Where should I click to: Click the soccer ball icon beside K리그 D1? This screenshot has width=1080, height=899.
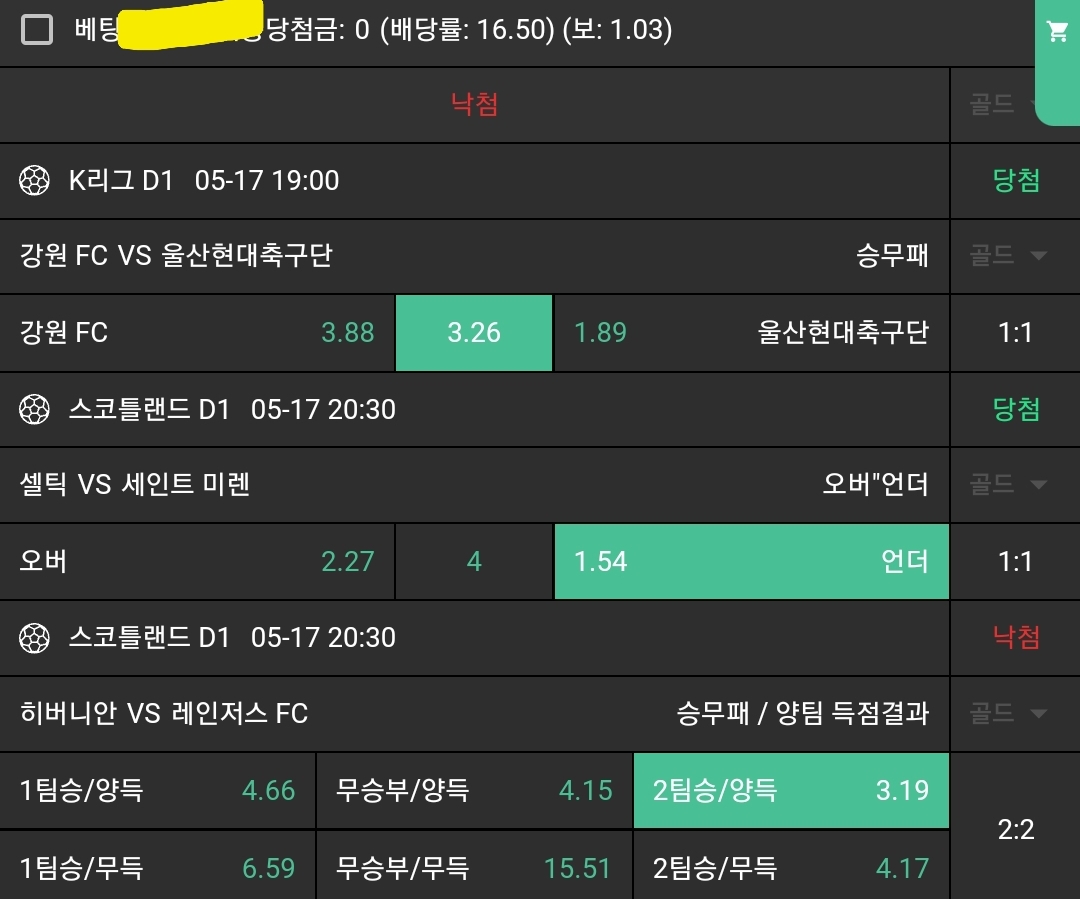(35, 181)
